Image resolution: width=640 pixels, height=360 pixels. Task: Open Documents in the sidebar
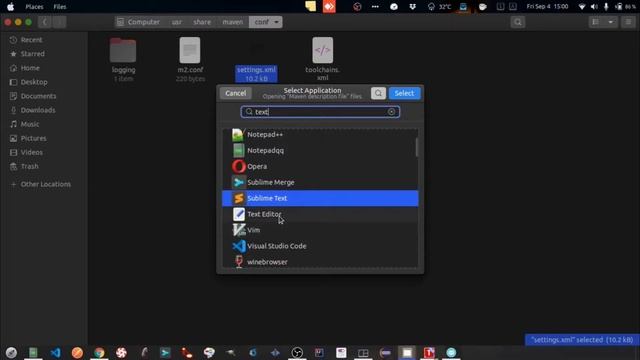(x=38, y=96)
